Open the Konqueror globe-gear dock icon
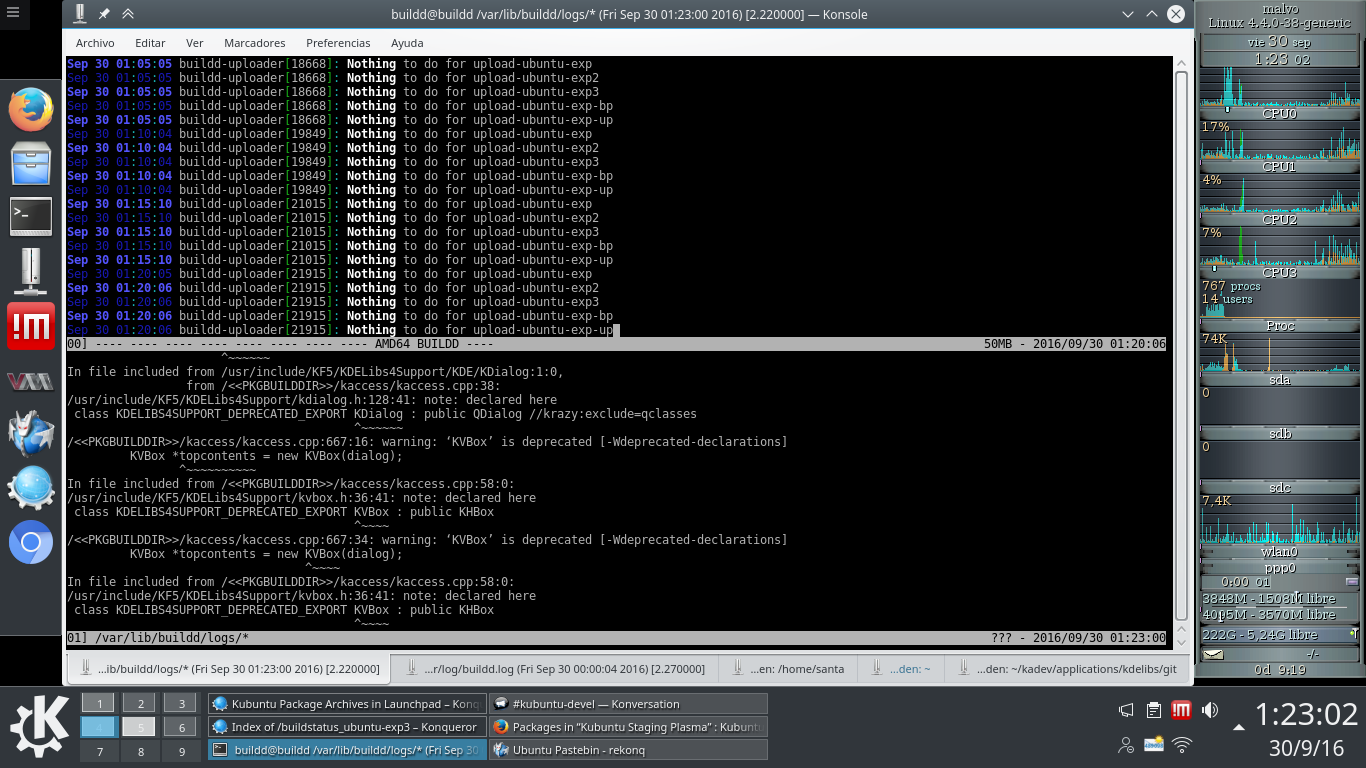Viewport: 1366px width, 768px height. coord(31,489)
